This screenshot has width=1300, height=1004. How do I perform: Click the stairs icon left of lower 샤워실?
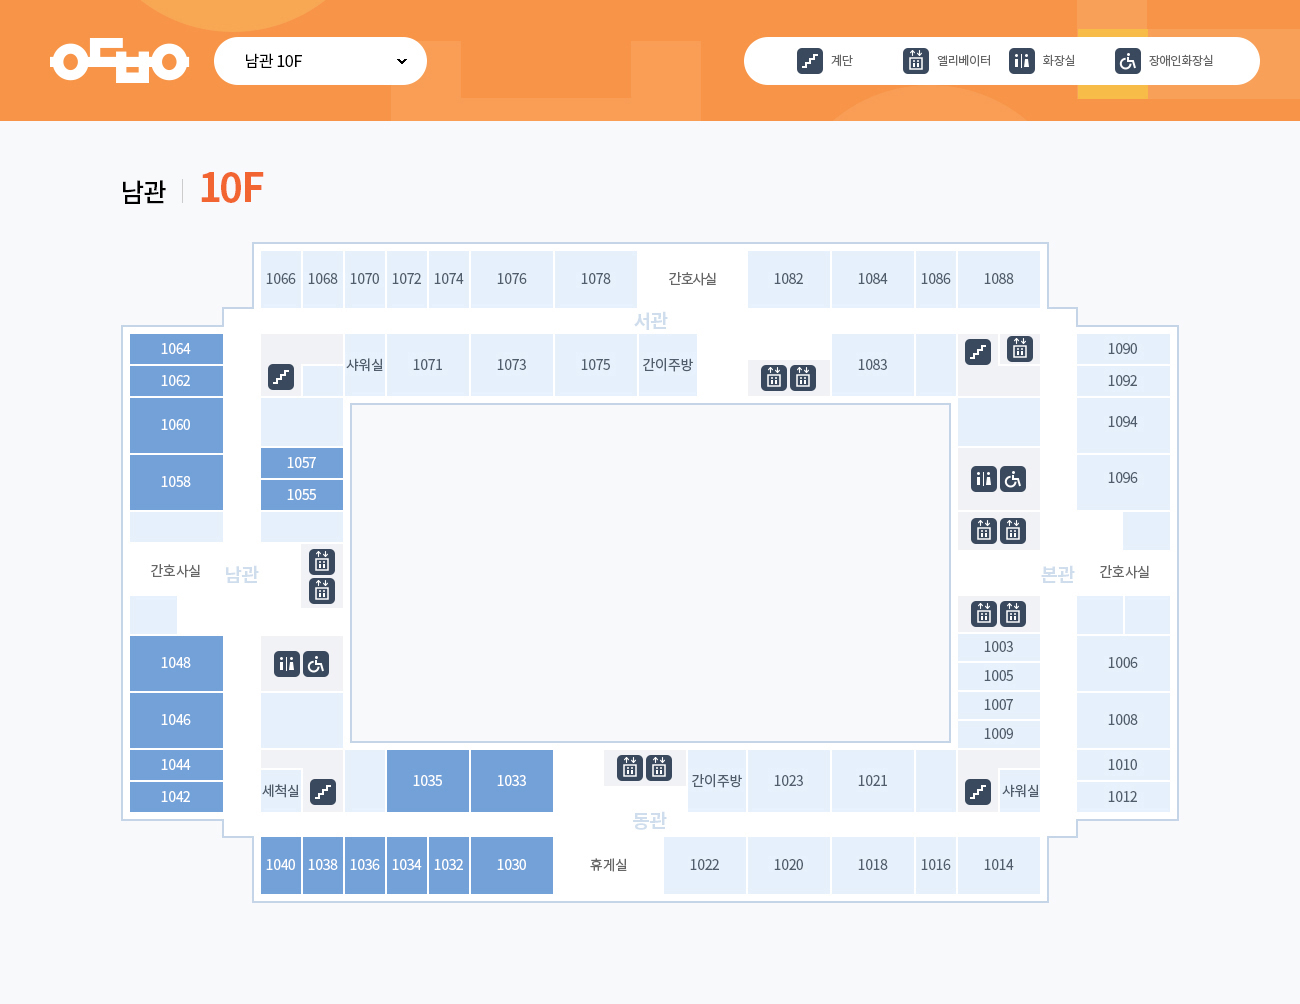click(978, 792)
